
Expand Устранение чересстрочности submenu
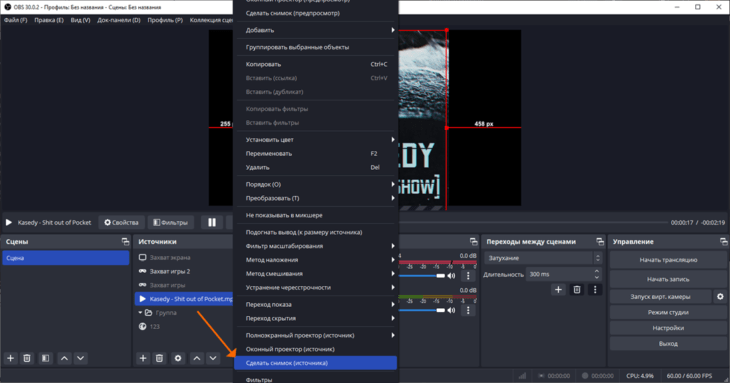point(316,288)
